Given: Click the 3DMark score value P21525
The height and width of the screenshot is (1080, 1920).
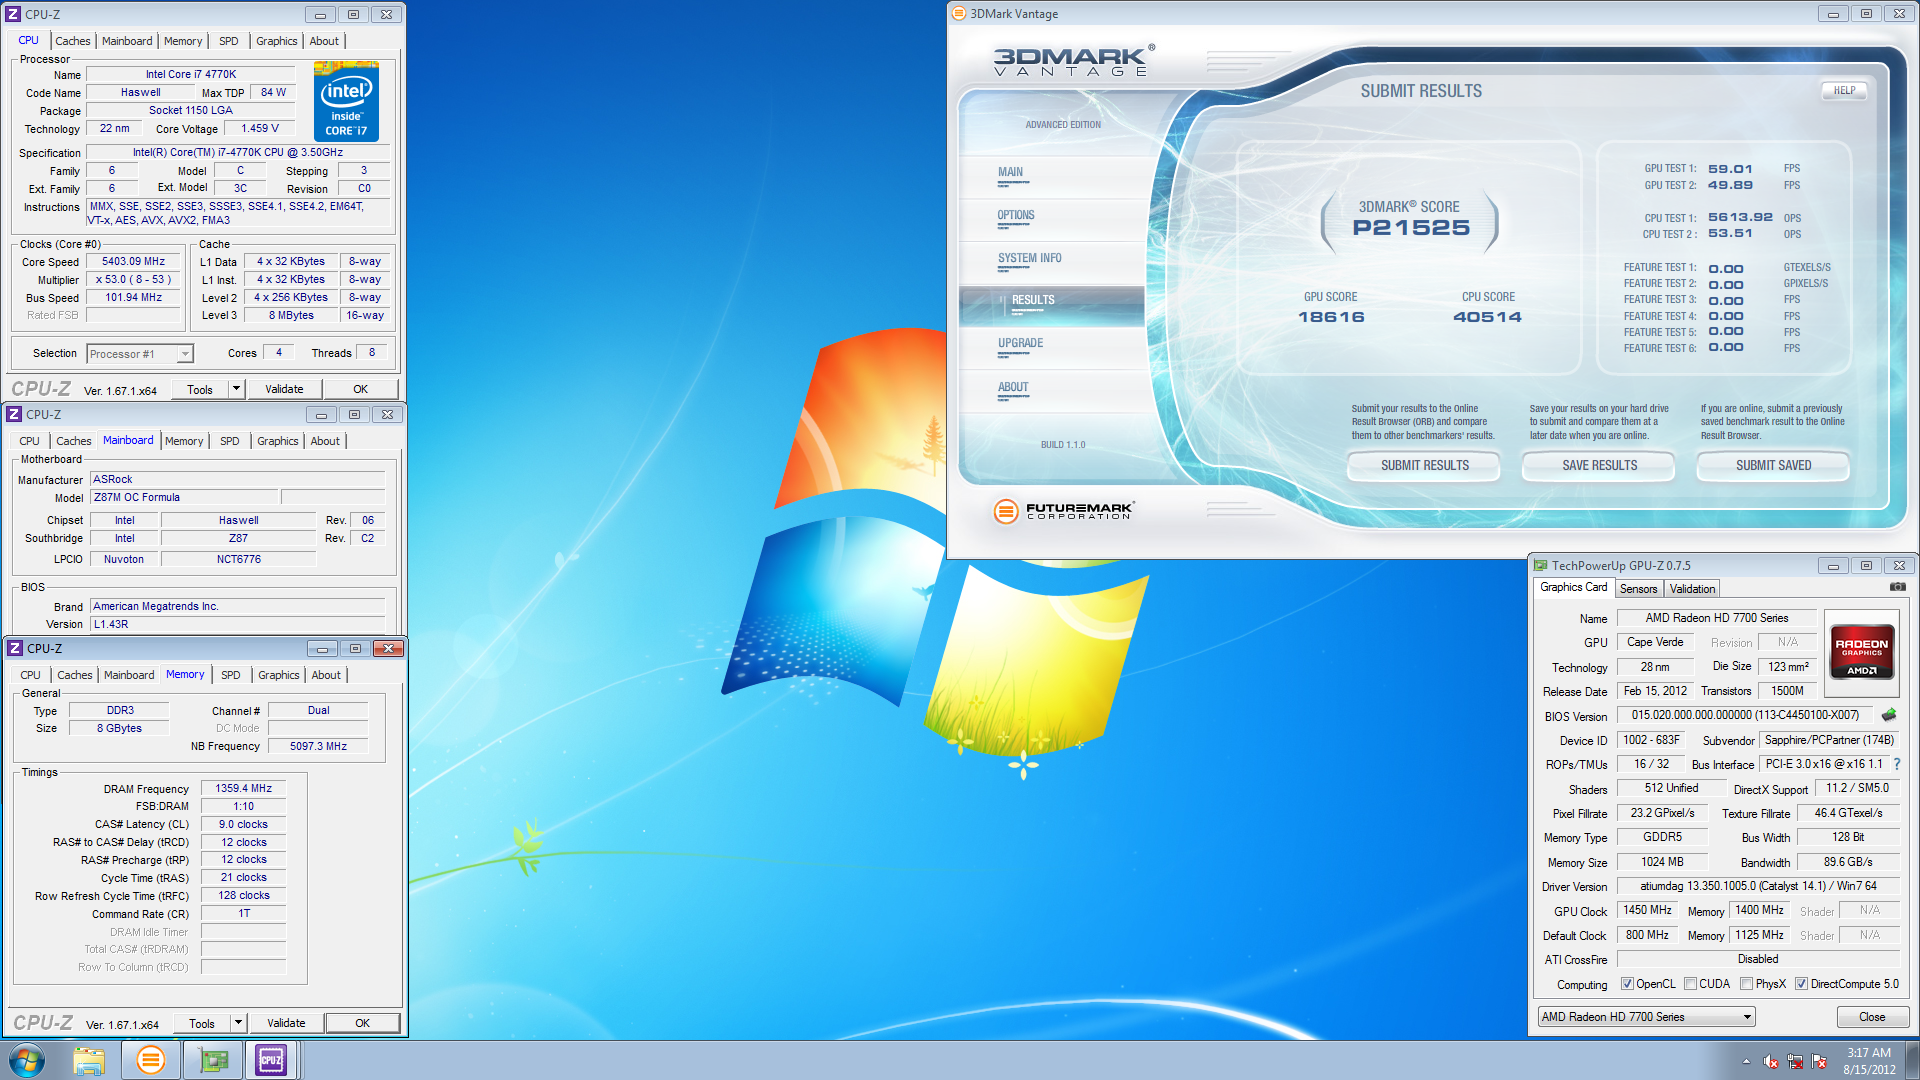Looking at the screenshot, I should (1411, 227).
